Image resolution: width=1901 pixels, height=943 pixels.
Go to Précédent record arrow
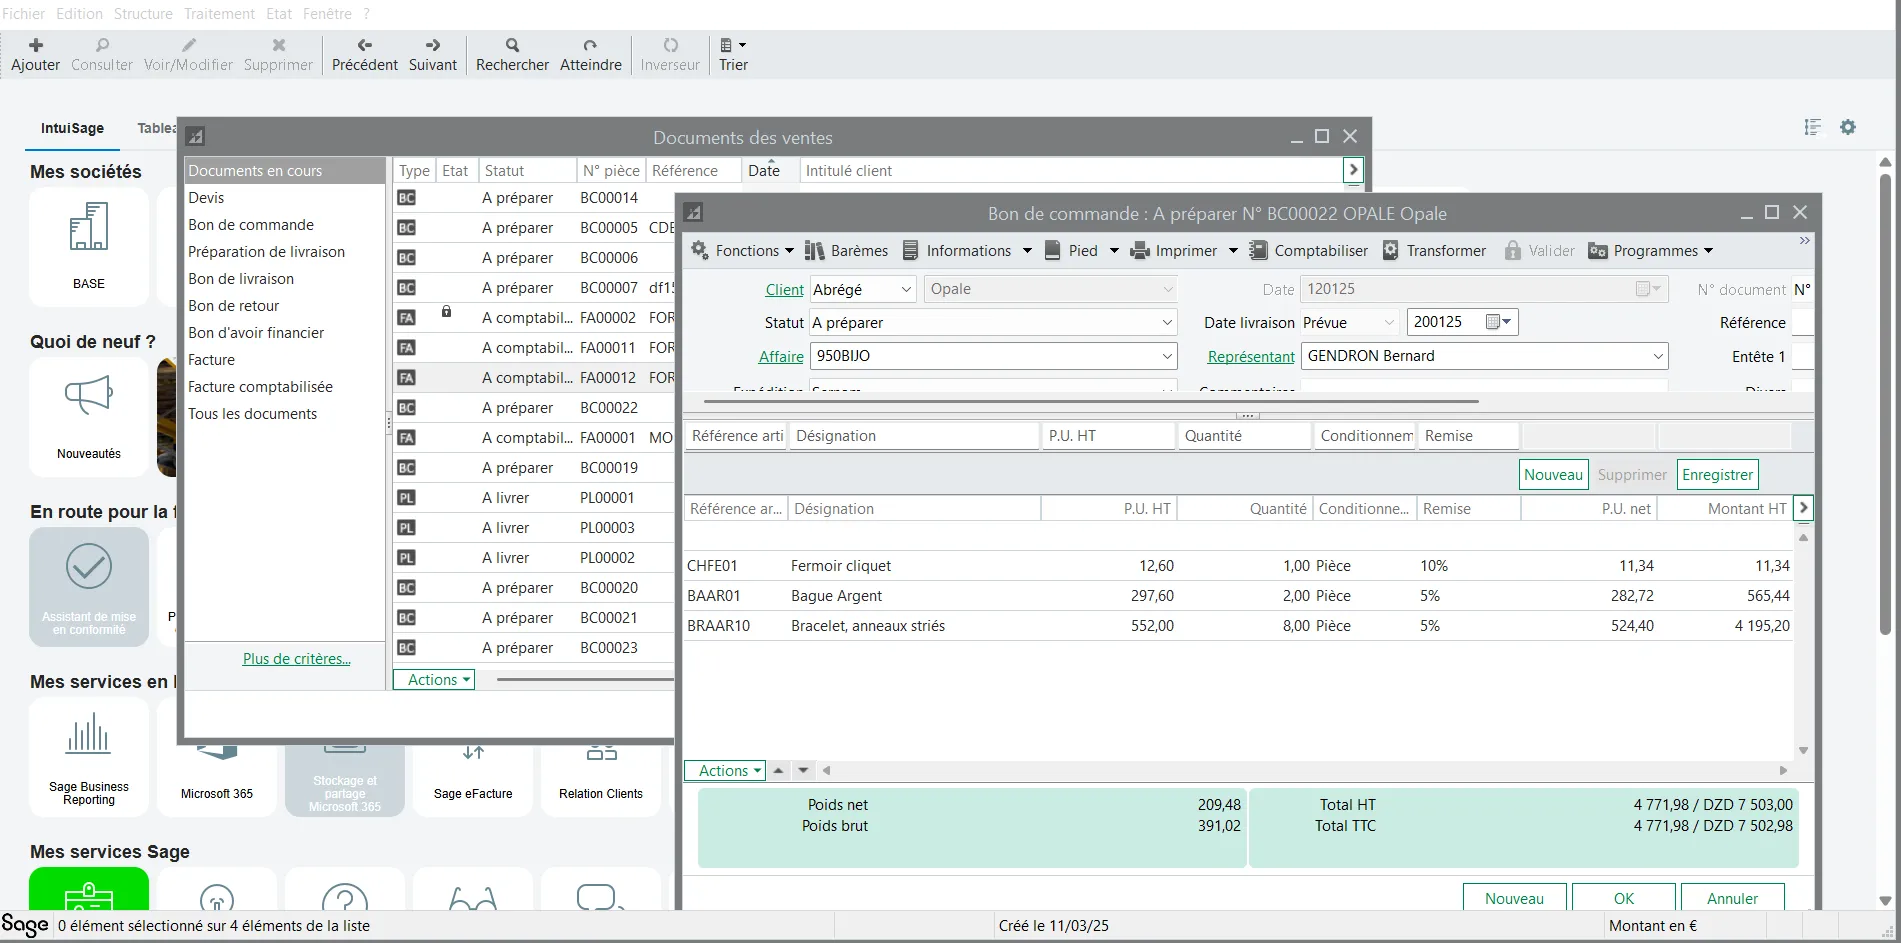[x=365, y=45]
